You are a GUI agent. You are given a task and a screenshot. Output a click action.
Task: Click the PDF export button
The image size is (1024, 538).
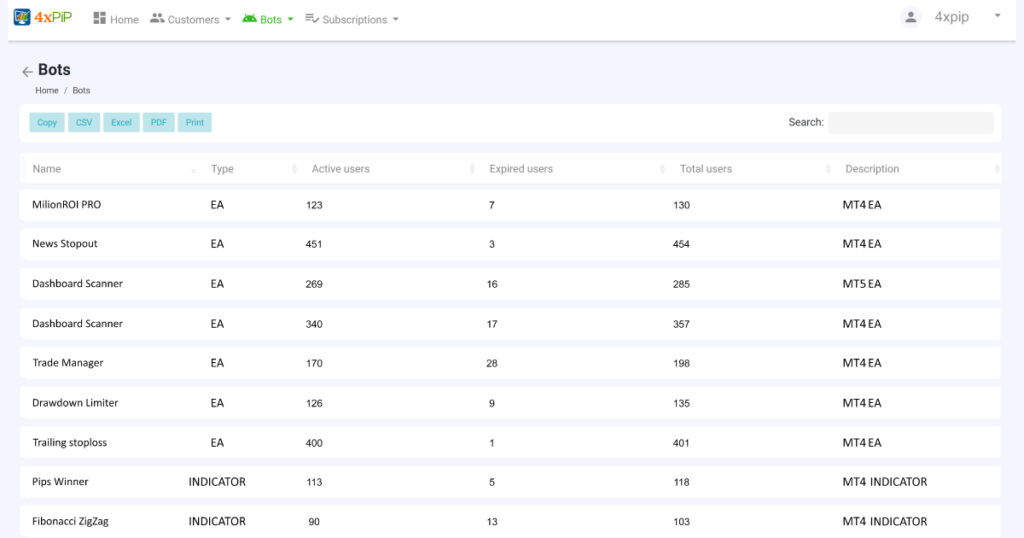pos(158,123)
